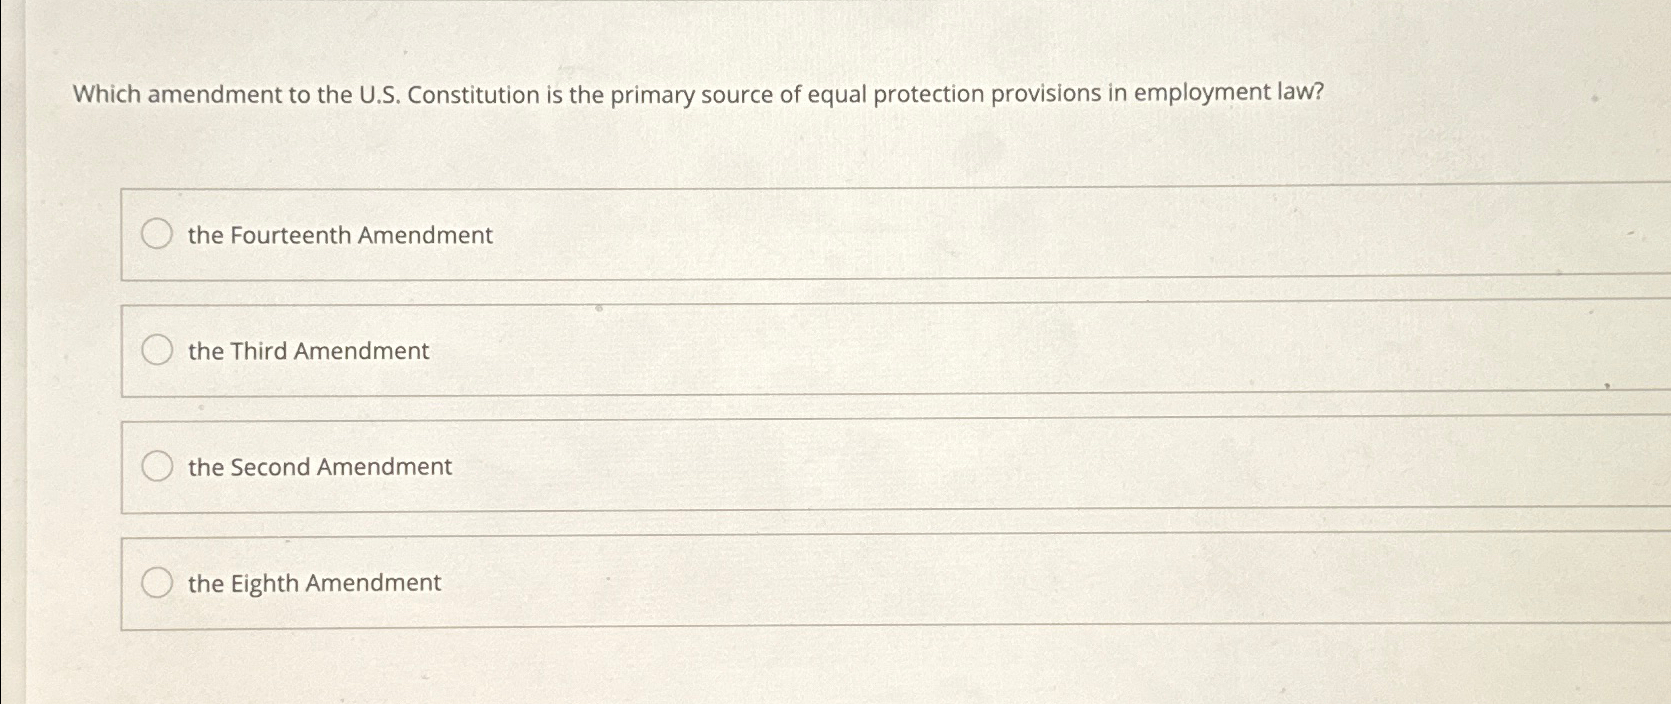Click the blank area below the options
Viewport: 1671px width, 704px height.
(800, 670)
